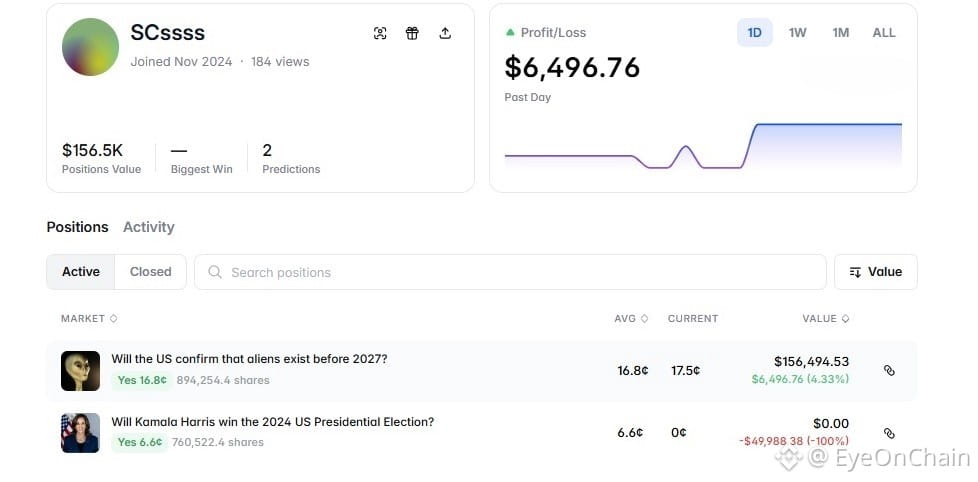Viewport: 978px width, 482px height.
Task: Copy link for Kamala Harris position
Action: (889, 433)
